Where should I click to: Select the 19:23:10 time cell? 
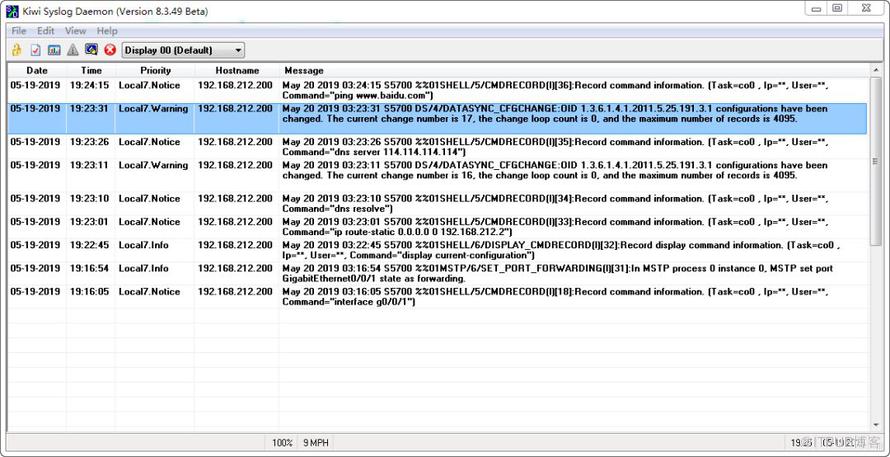pos(90,199)
